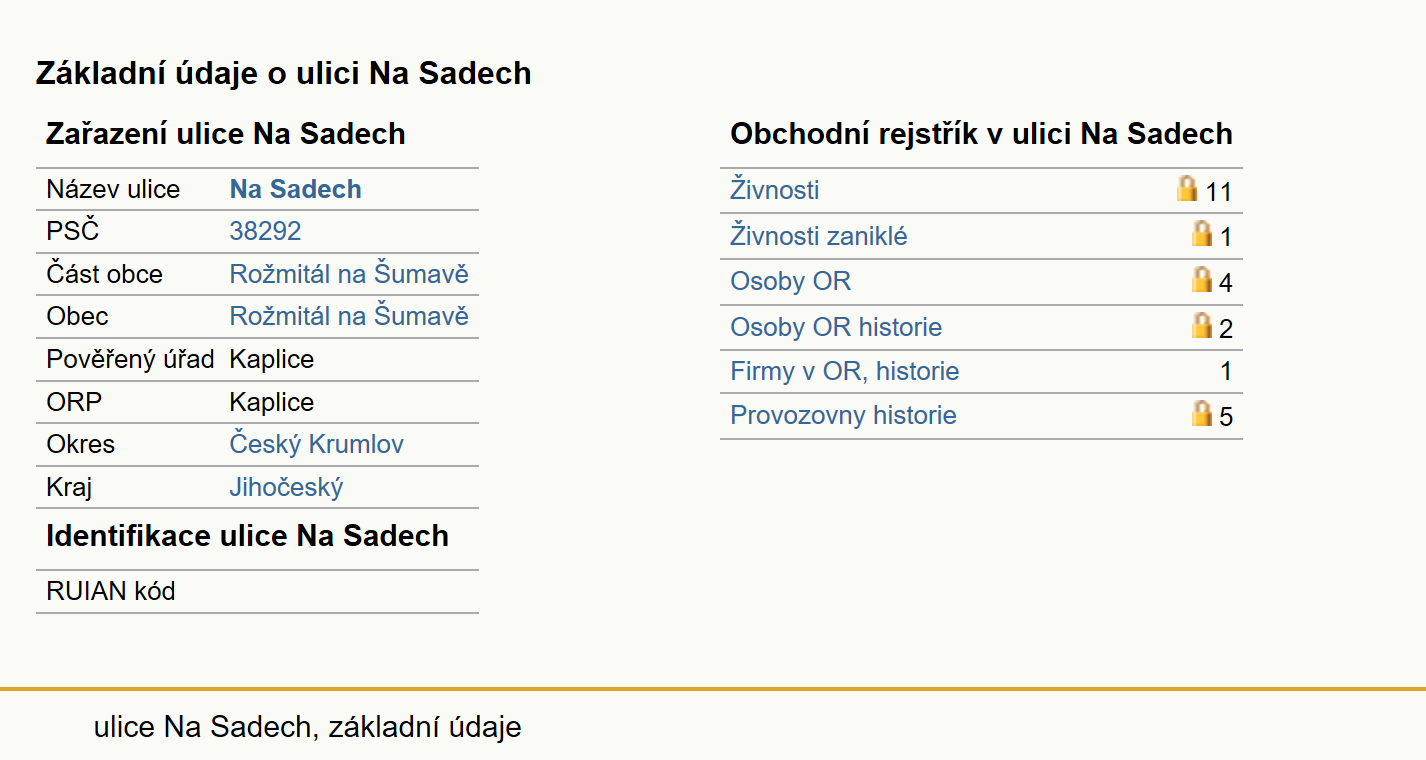Click the lock icon beside Živnosti count

[x=1187, y=188]
